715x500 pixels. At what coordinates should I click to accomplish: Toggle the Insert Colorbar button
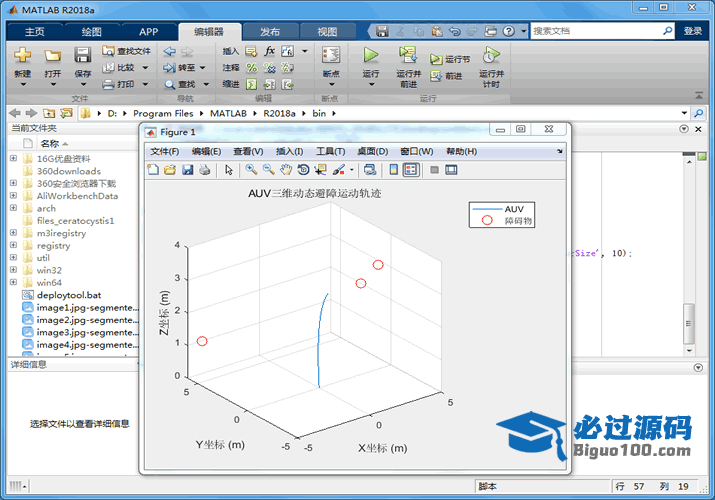point(394,170)
